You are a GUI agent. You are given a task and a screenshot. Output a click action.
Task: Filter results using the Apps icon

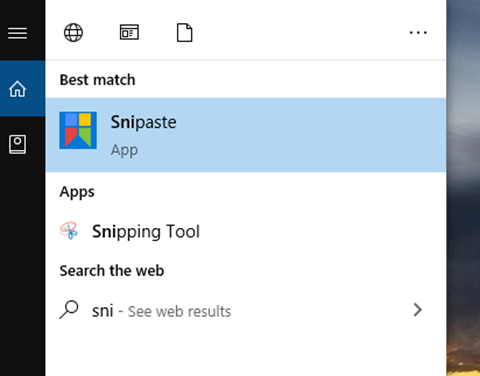pyautogui.click(x=129, y=32)
